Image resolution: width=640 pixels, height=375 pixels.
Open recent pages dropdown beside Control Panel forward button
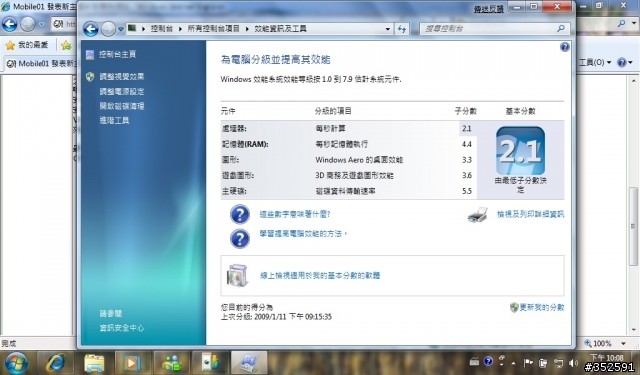[121, 29]
